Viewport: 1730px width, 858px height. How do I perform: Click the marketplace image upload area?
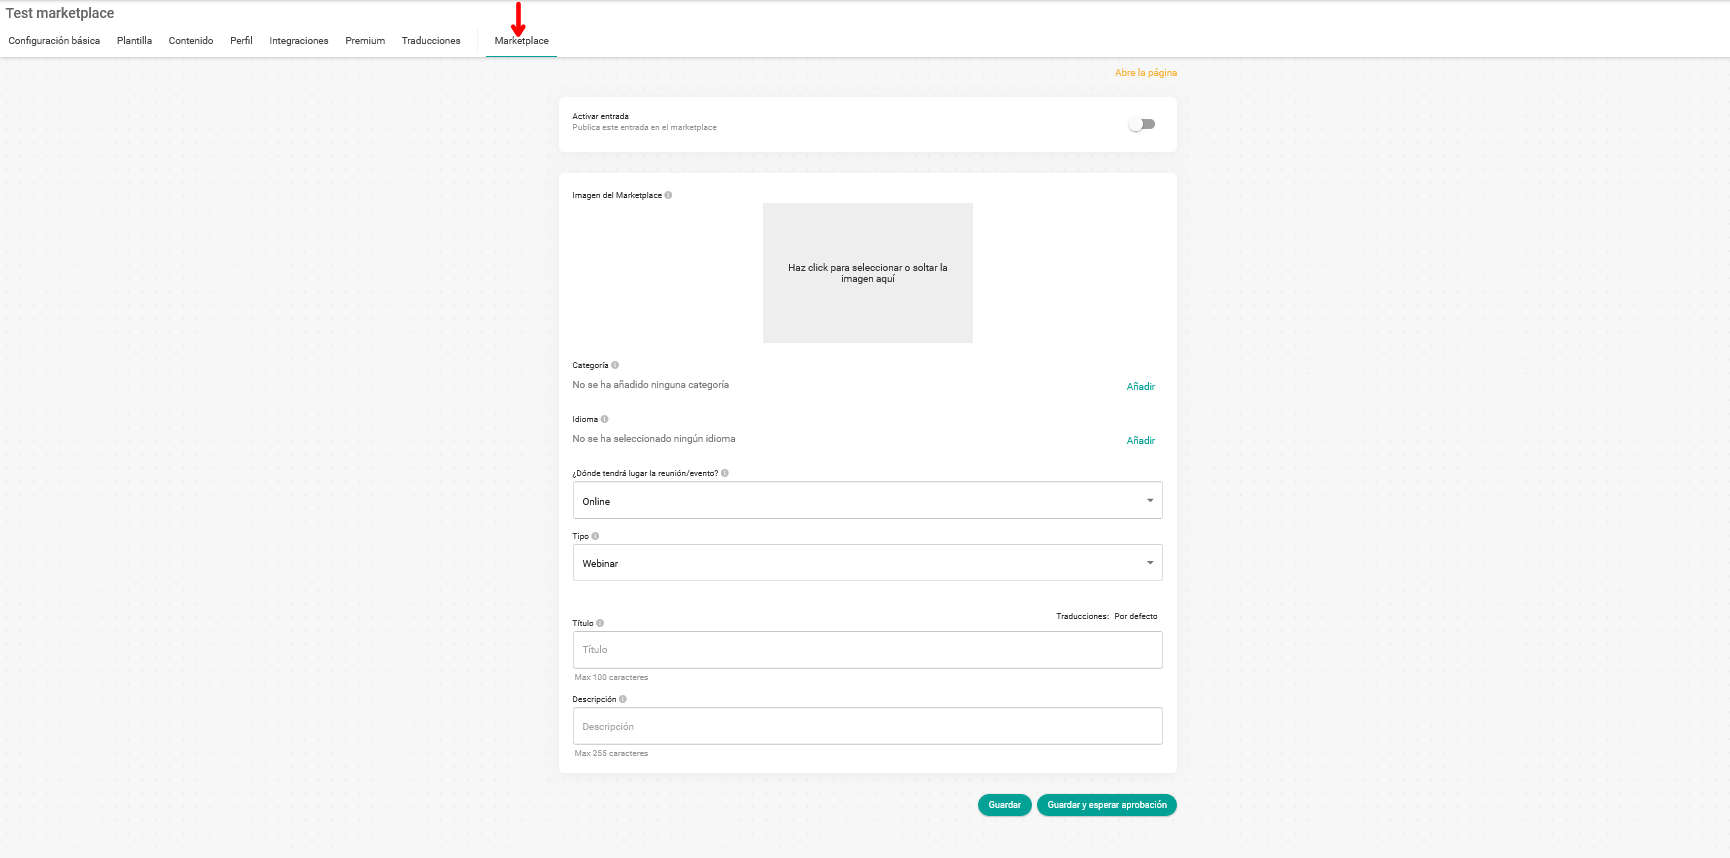click(x=867, y=273)
